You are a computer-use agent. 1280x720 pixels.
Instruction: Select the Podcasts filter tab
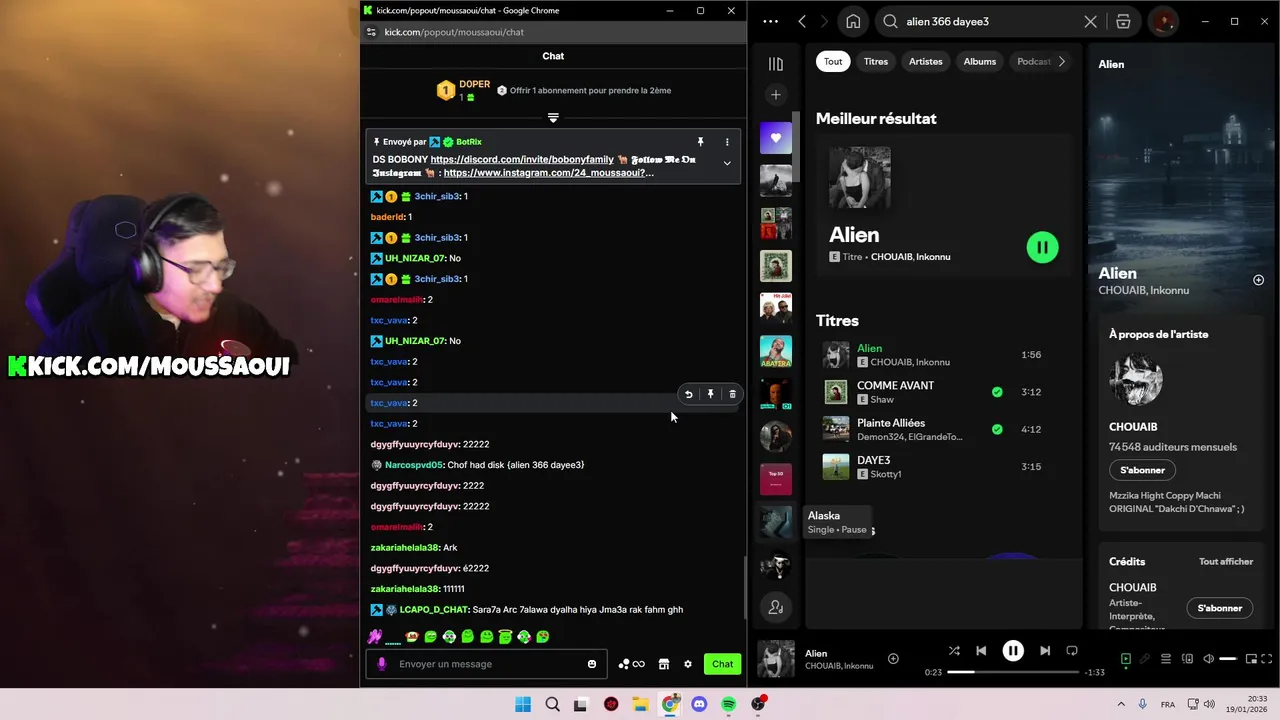pos(1033,61)
